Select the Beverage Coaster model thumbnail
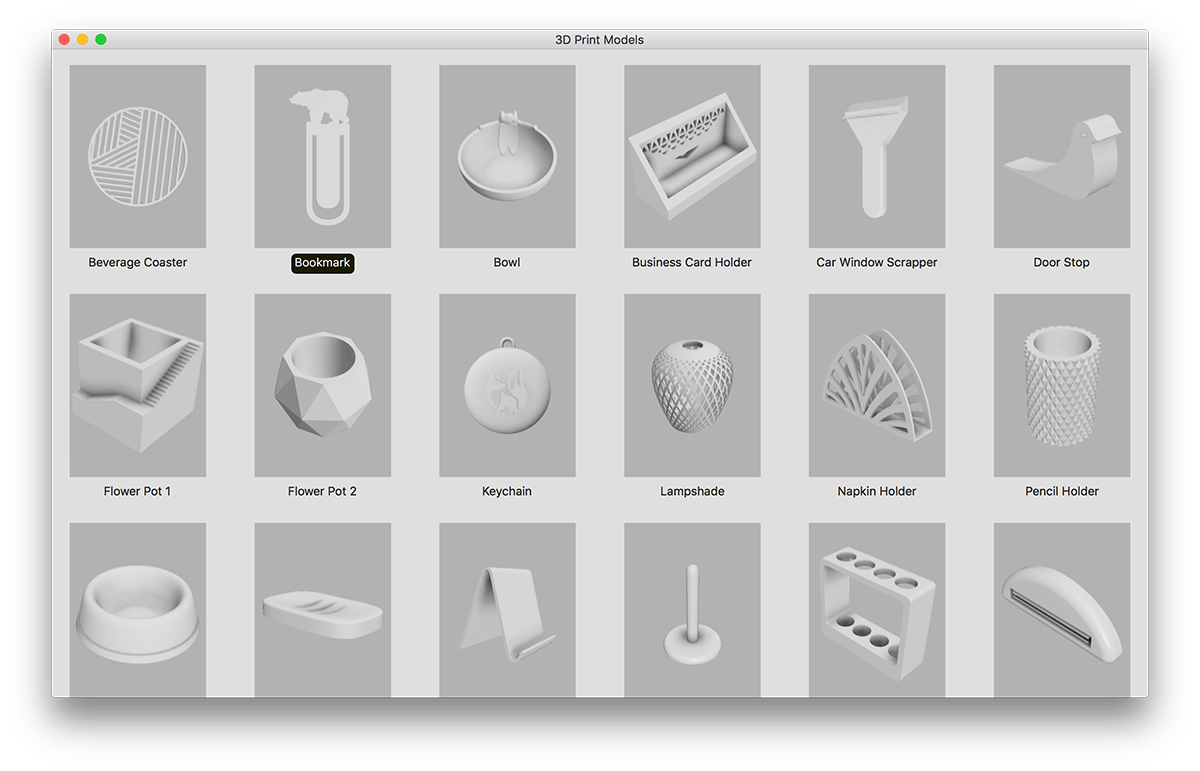This screenshot has width=1200, height=771. pyautogui.click(x=138, y=157)
